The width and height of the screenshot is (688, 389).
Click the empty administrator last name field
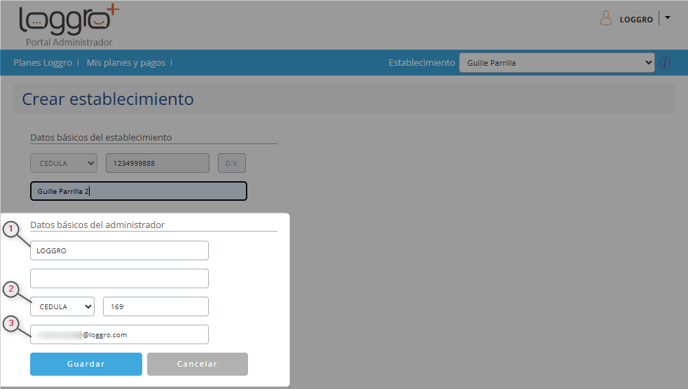click(x=119, y=278)
